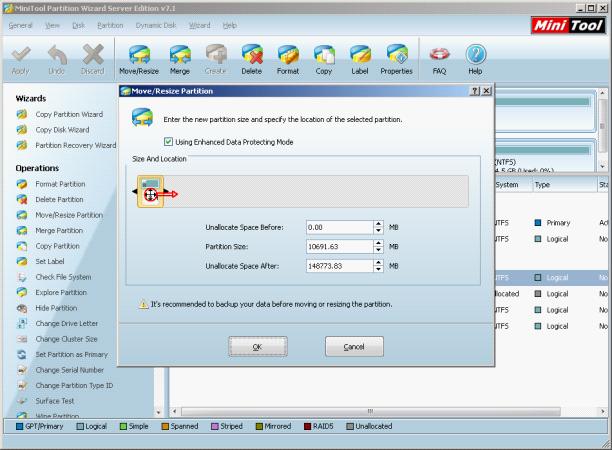Open the Dynamic Disk menu
Screen dimensions: 612x450
(156, 25)
